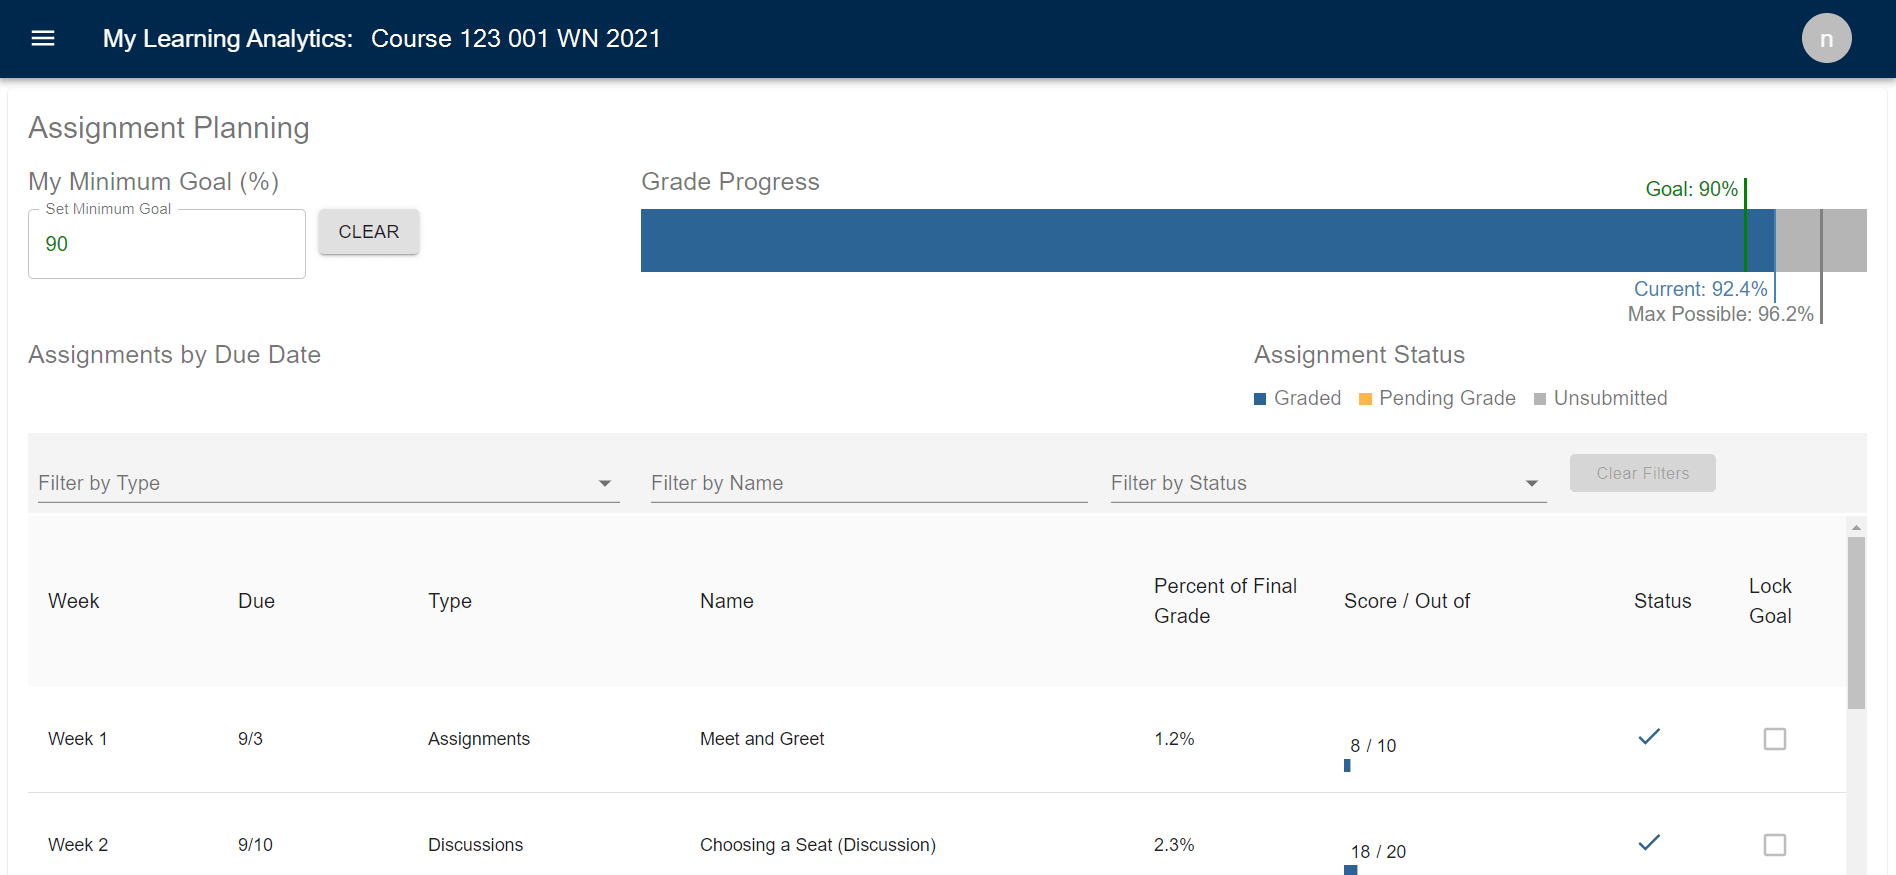Click the Pending Grade legend square
The image size is (1896, 875).
(x=1365, y=399)
